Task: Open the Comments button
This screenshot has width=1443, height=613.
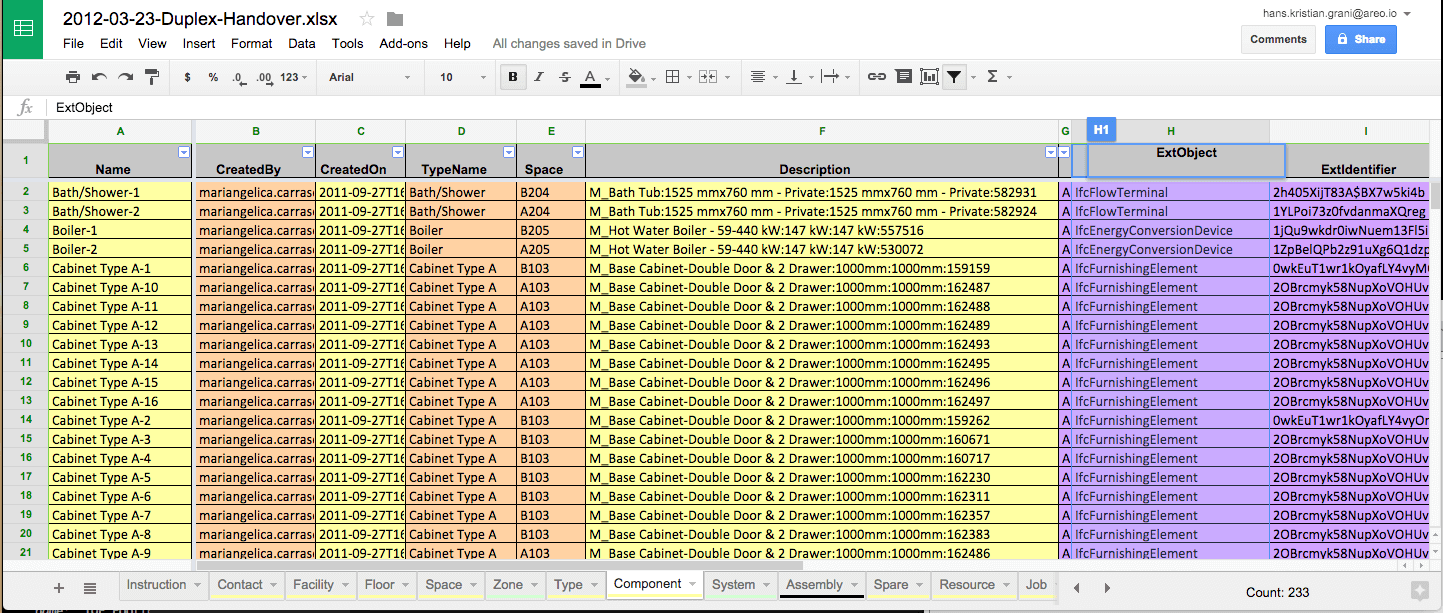Action: pyautogui.click(x=1278, y=39)
